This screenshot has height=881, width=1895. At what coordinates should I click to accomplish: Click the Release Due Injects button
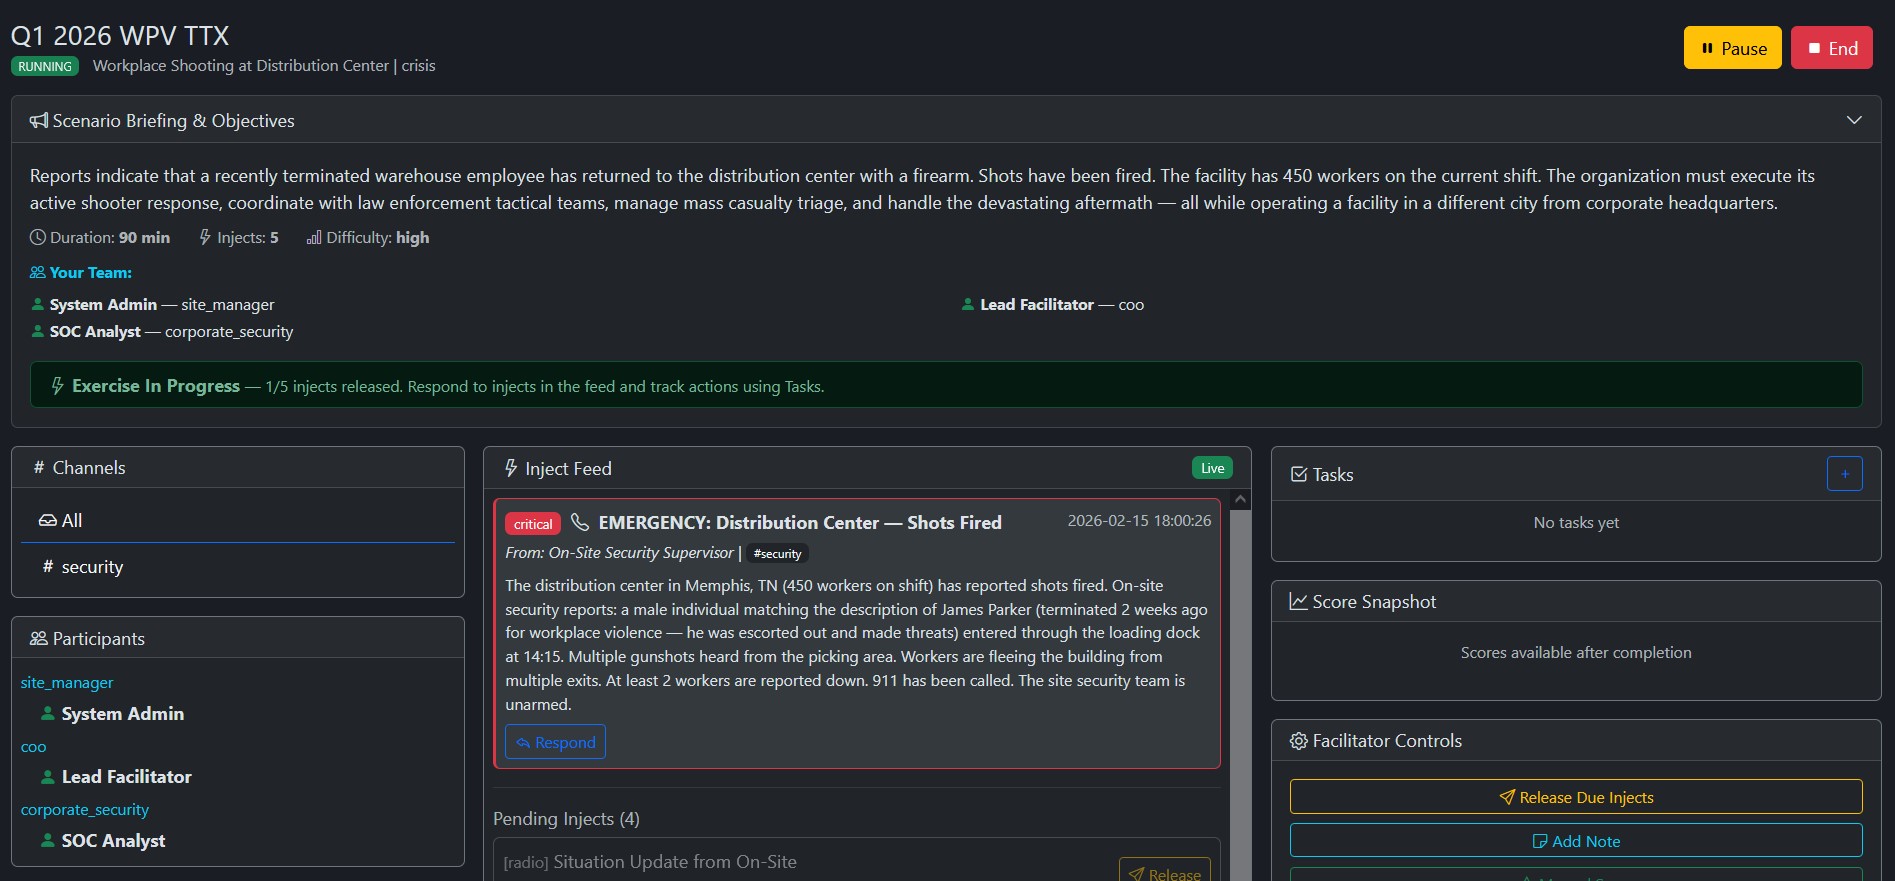coord(1575,797)
